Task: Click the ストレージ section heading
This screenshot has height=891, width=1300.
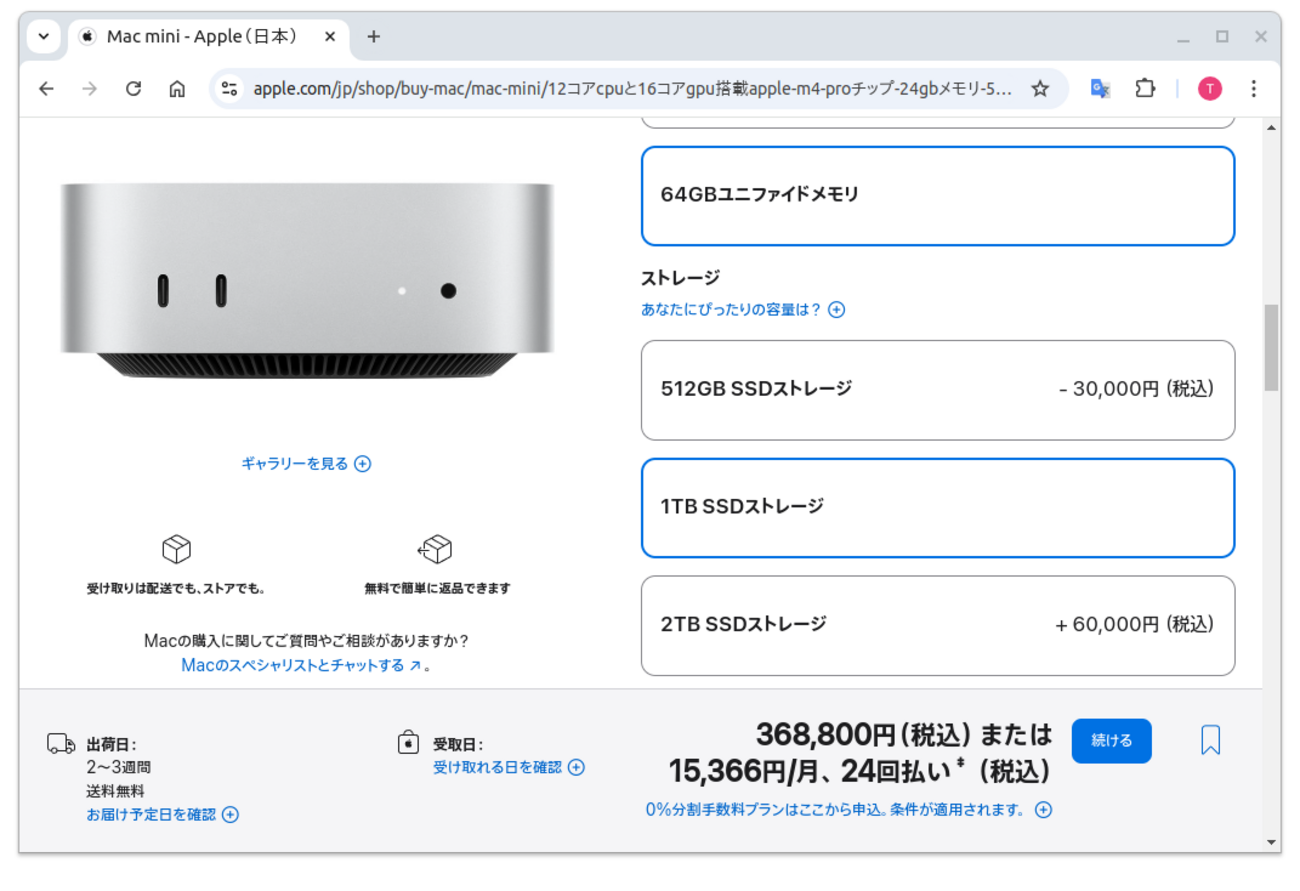Action: [x=680, y=278]
